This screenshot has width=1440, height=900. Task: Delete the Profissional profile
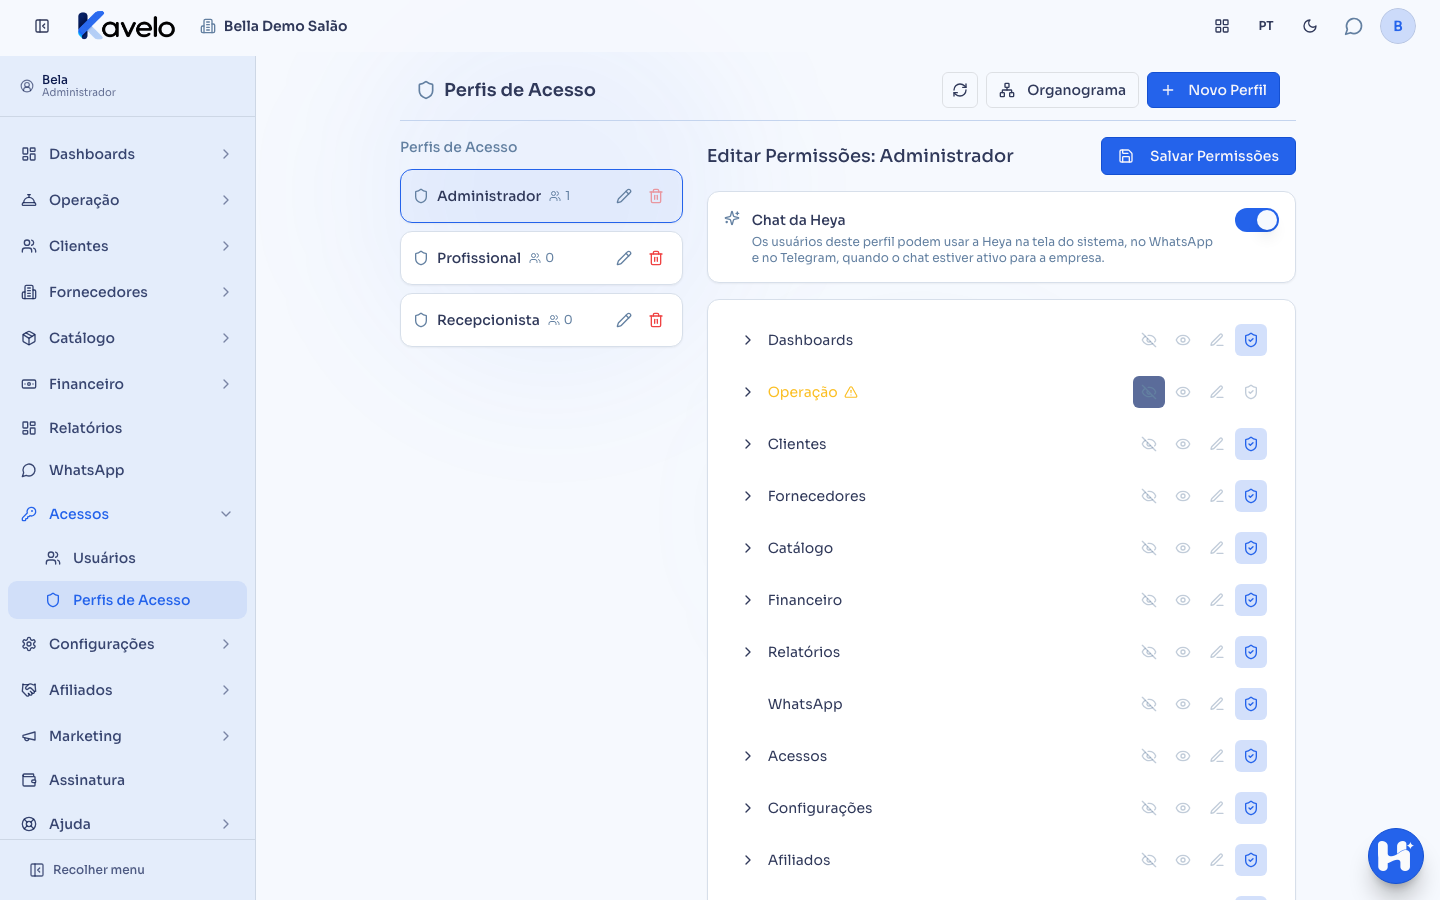pos(656,258)
